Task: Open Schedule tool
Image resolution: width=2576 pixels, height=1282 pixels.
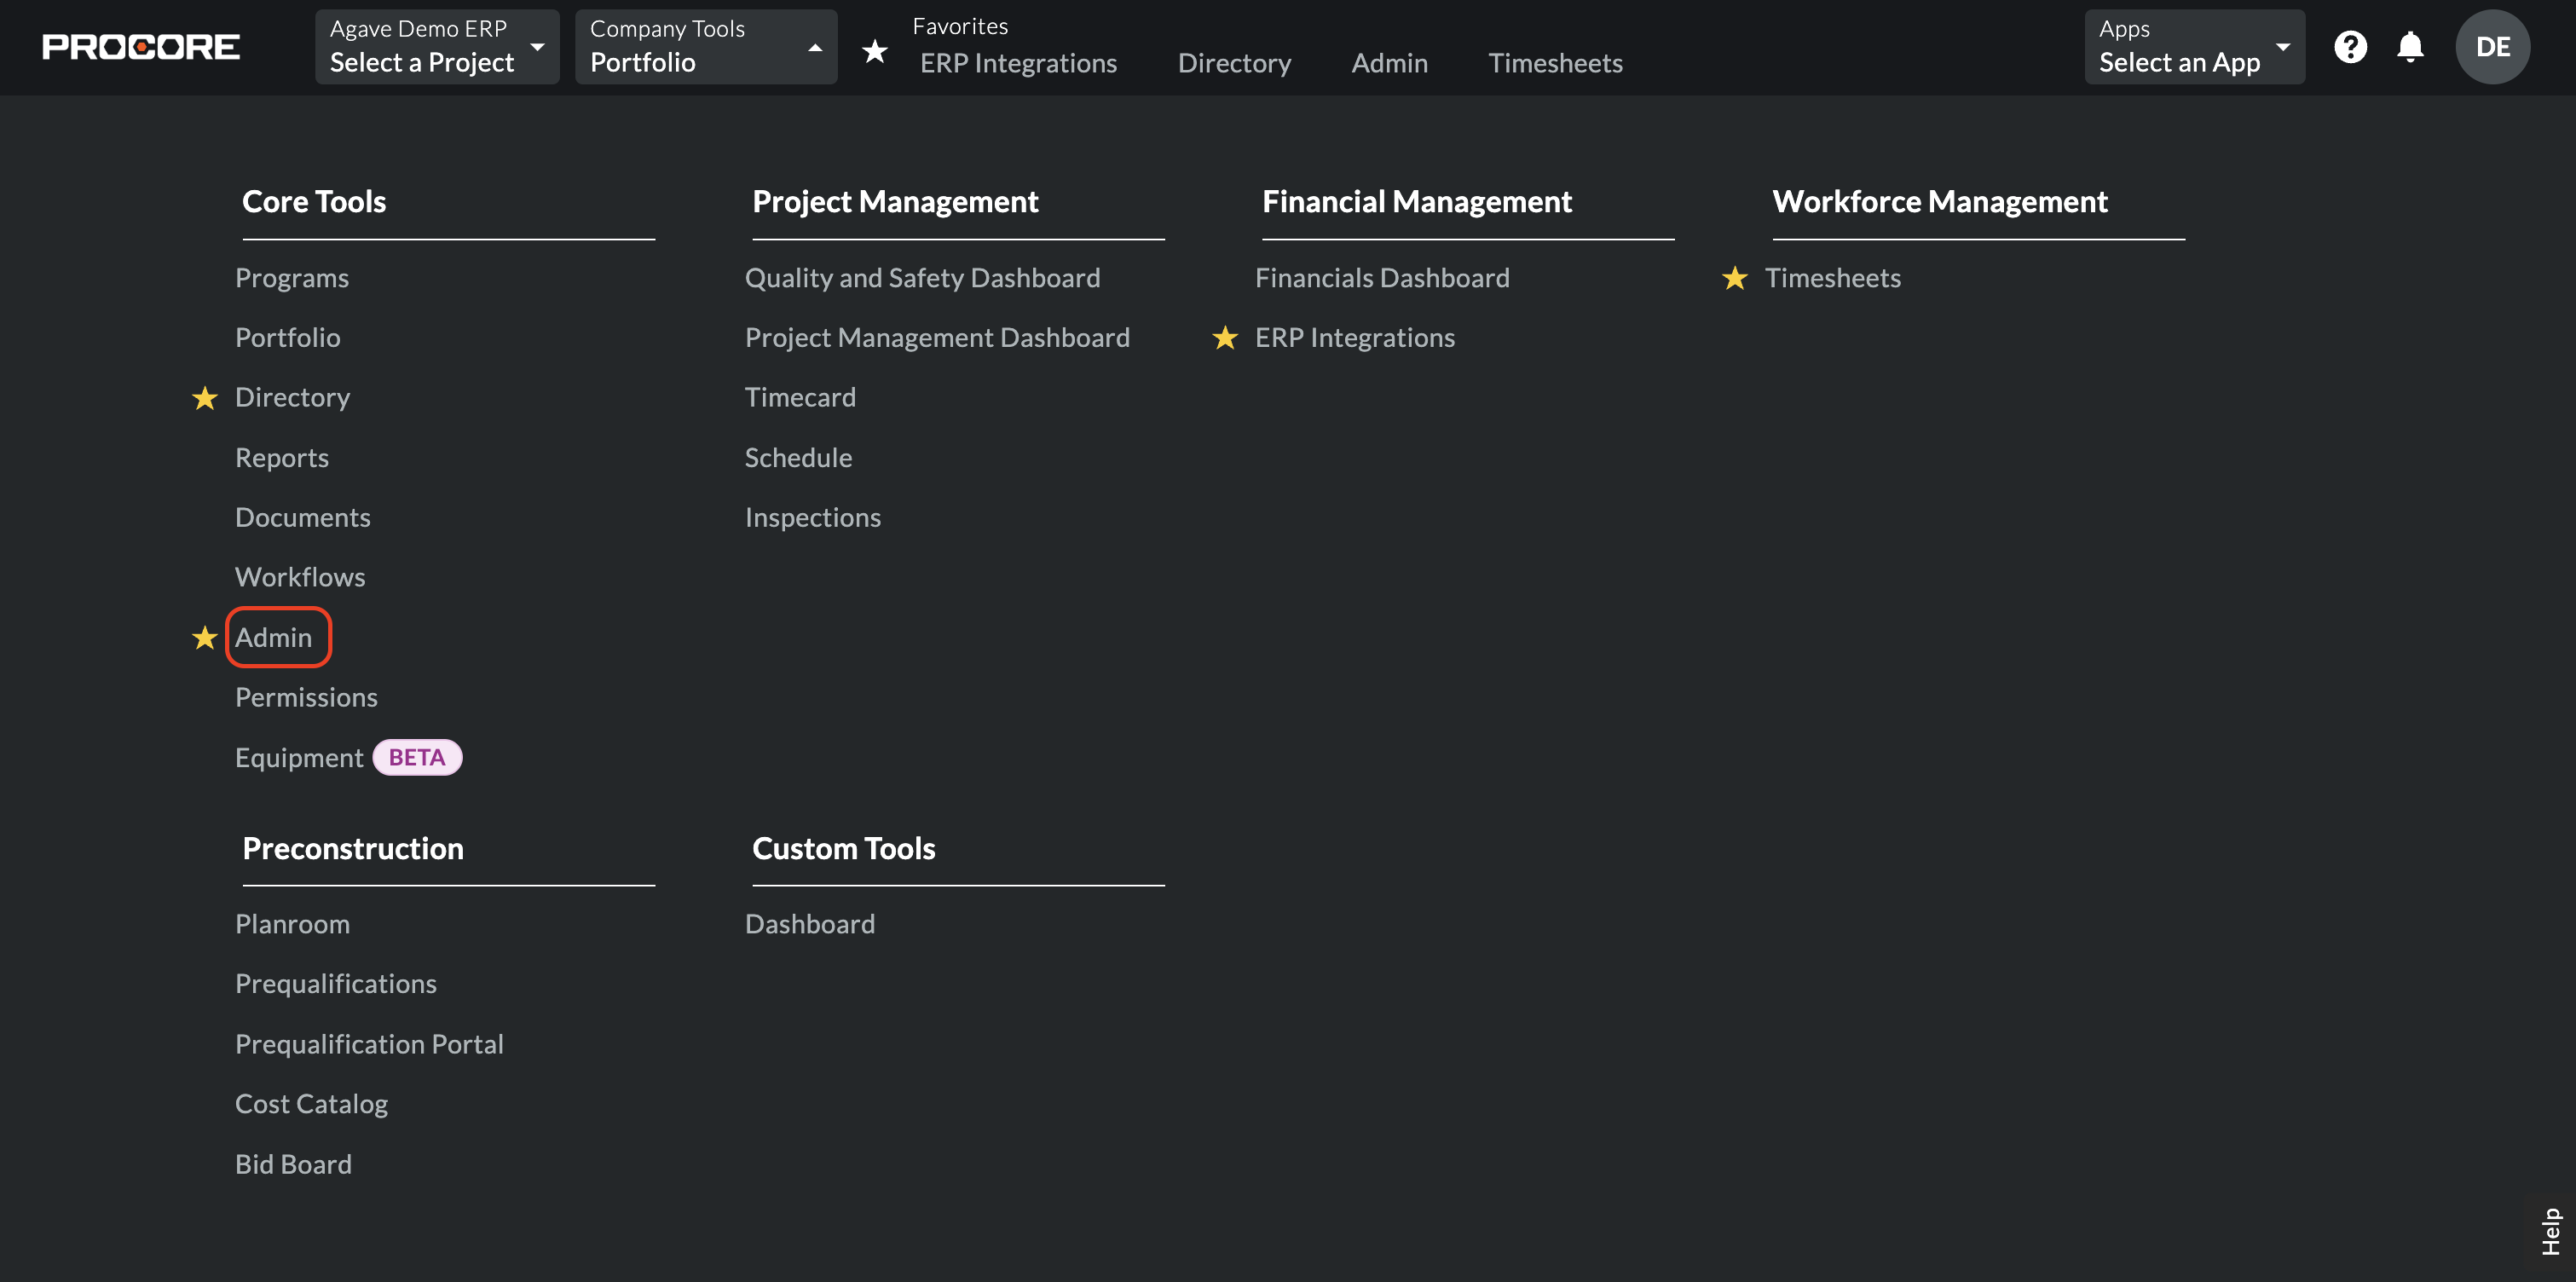Action: (798, 458)
